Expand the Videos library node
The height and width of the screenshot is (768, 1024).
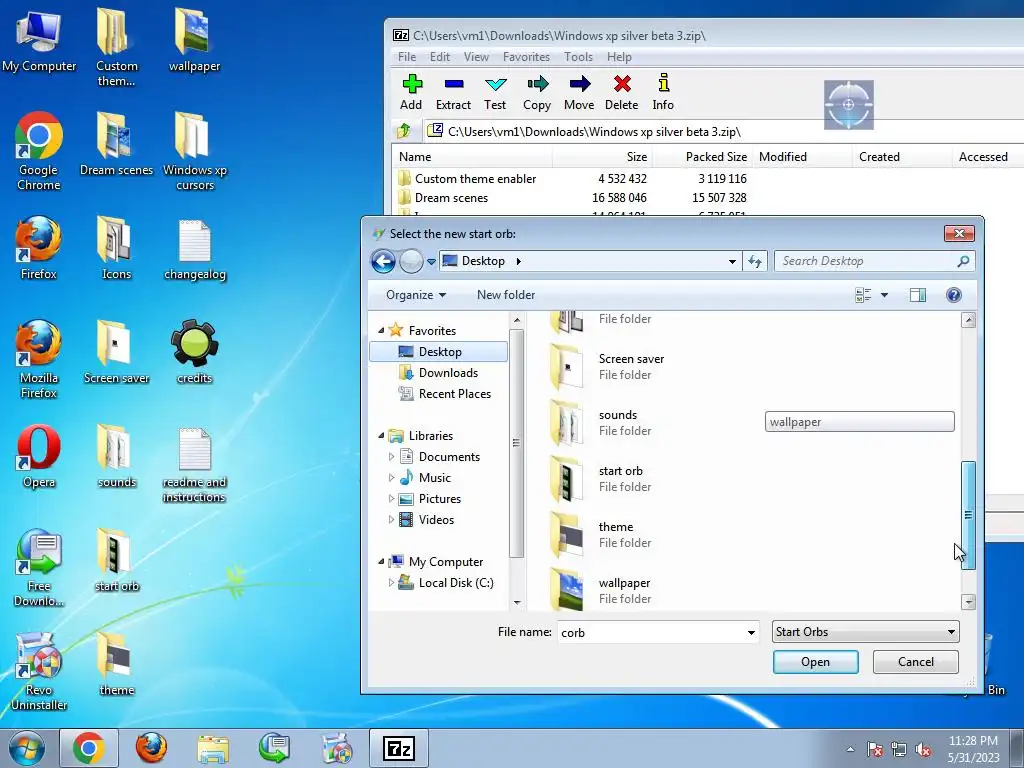(391, 520)
